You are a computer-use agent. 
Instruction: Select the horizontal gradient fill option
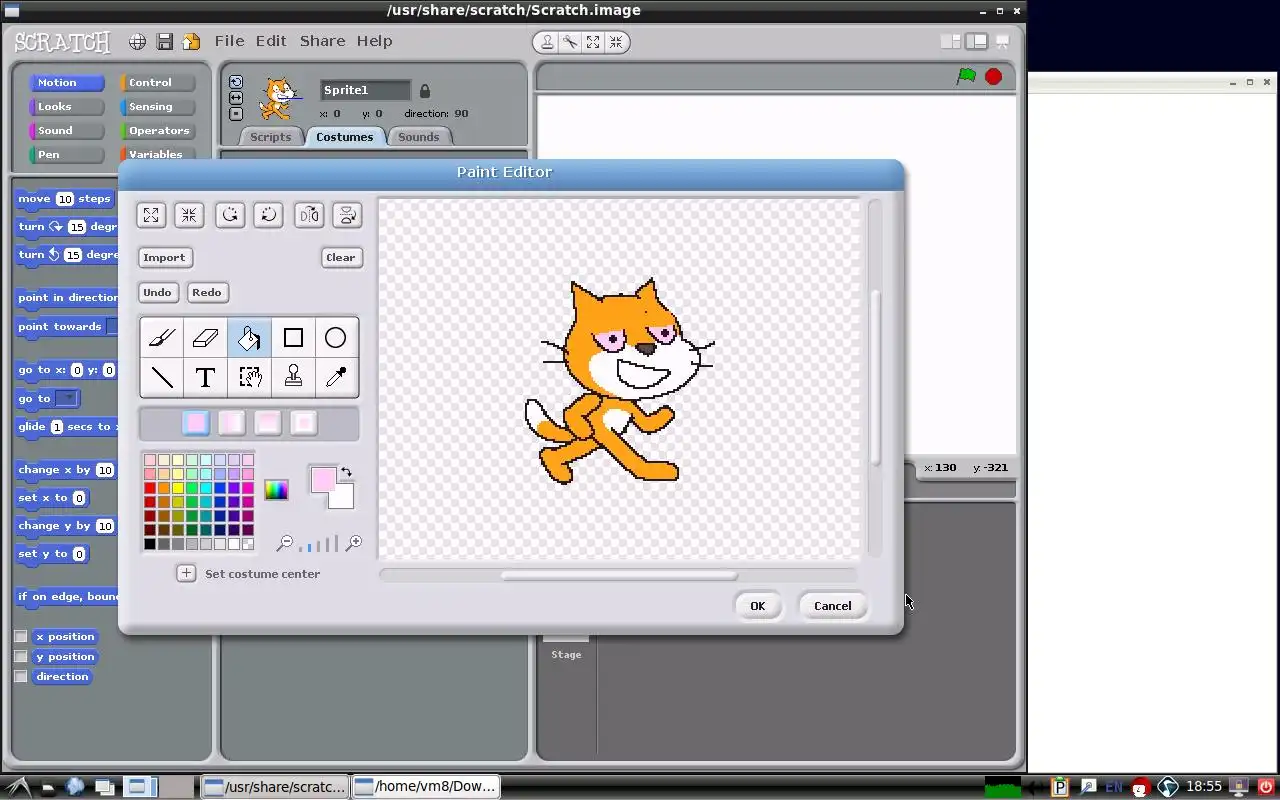[x=231, y=423]
